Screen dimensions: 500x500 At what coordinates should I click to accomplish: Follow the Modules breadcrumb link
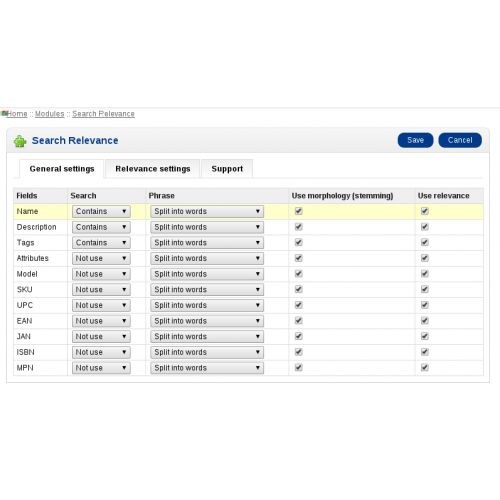[50, 114]
